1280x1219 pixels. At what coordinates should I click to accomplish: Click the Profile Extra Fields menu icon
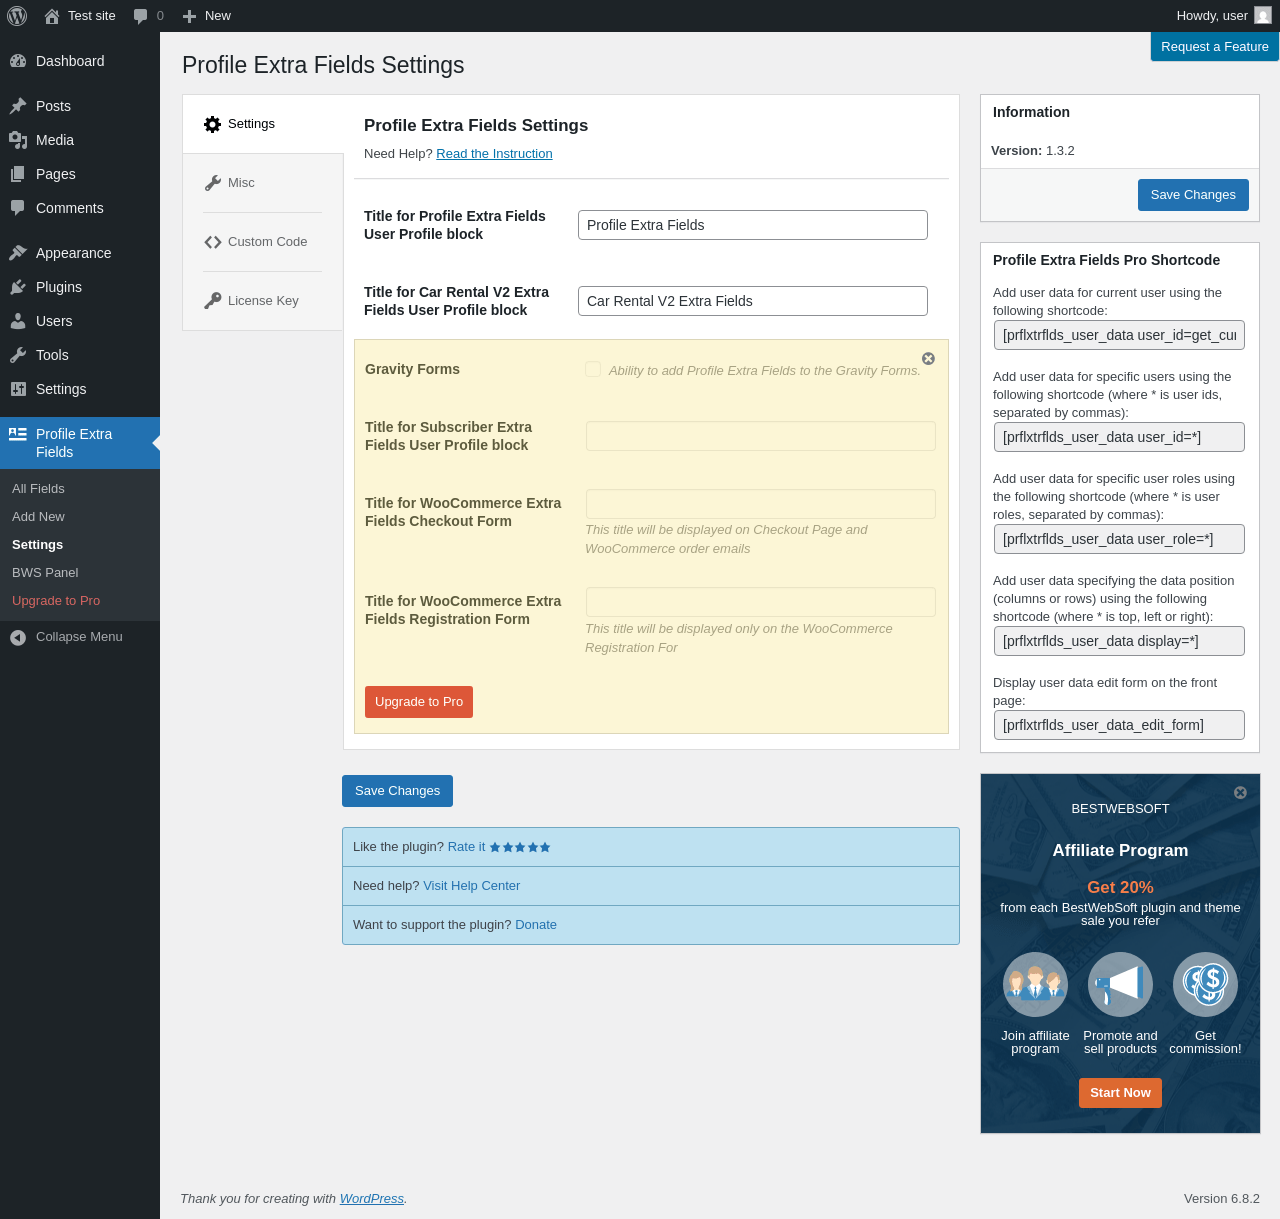coord(18,434)
